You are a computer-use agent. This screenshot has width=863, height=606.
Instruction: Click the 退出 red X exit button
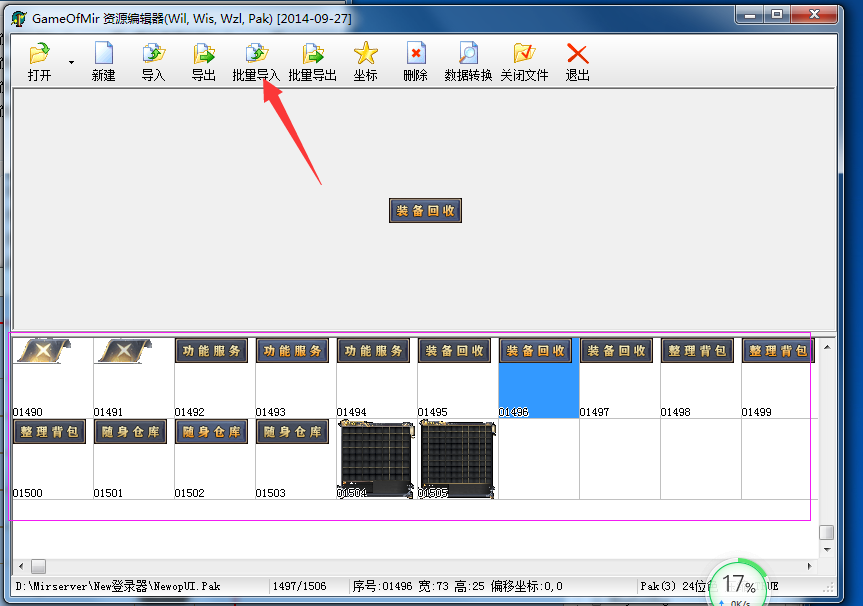click(577, 54)
